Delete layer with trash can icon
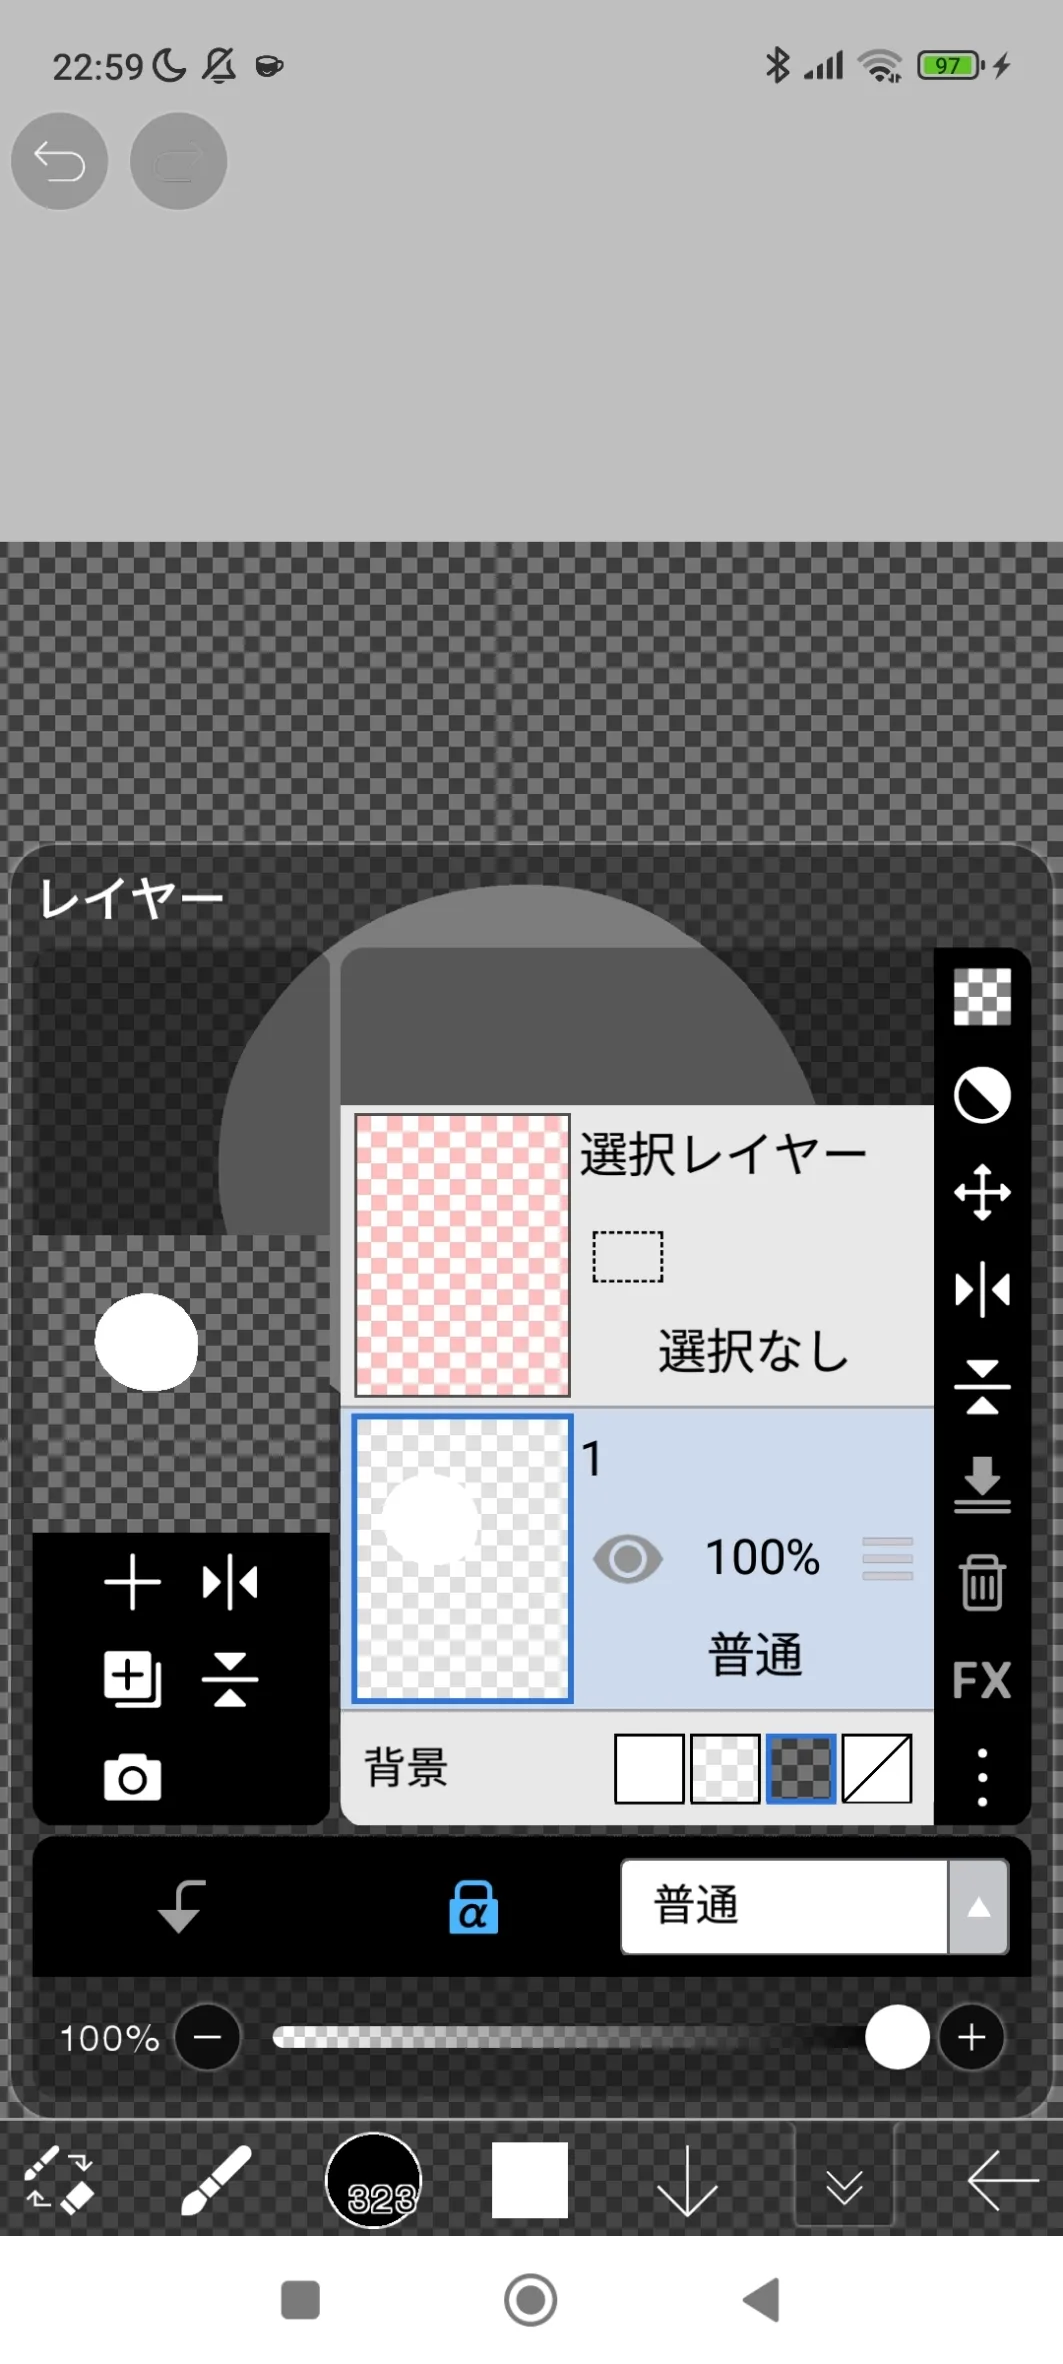The height and width of the screenshot is (2364, 1063). click(982, 1582)
